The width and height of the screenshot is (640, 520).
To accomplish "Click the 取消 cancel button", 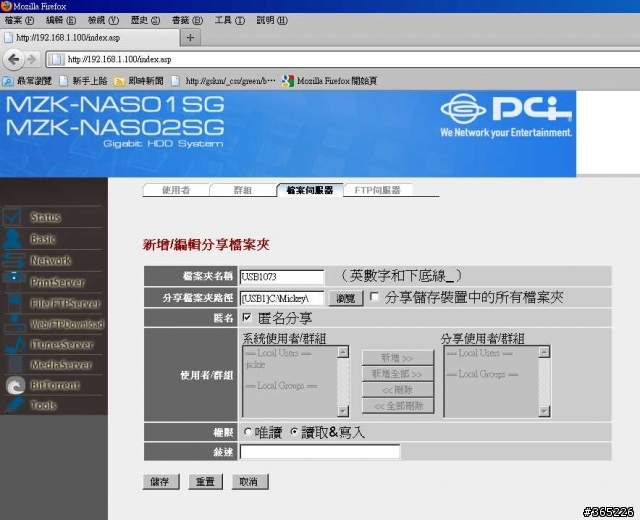I will (250, 482).
